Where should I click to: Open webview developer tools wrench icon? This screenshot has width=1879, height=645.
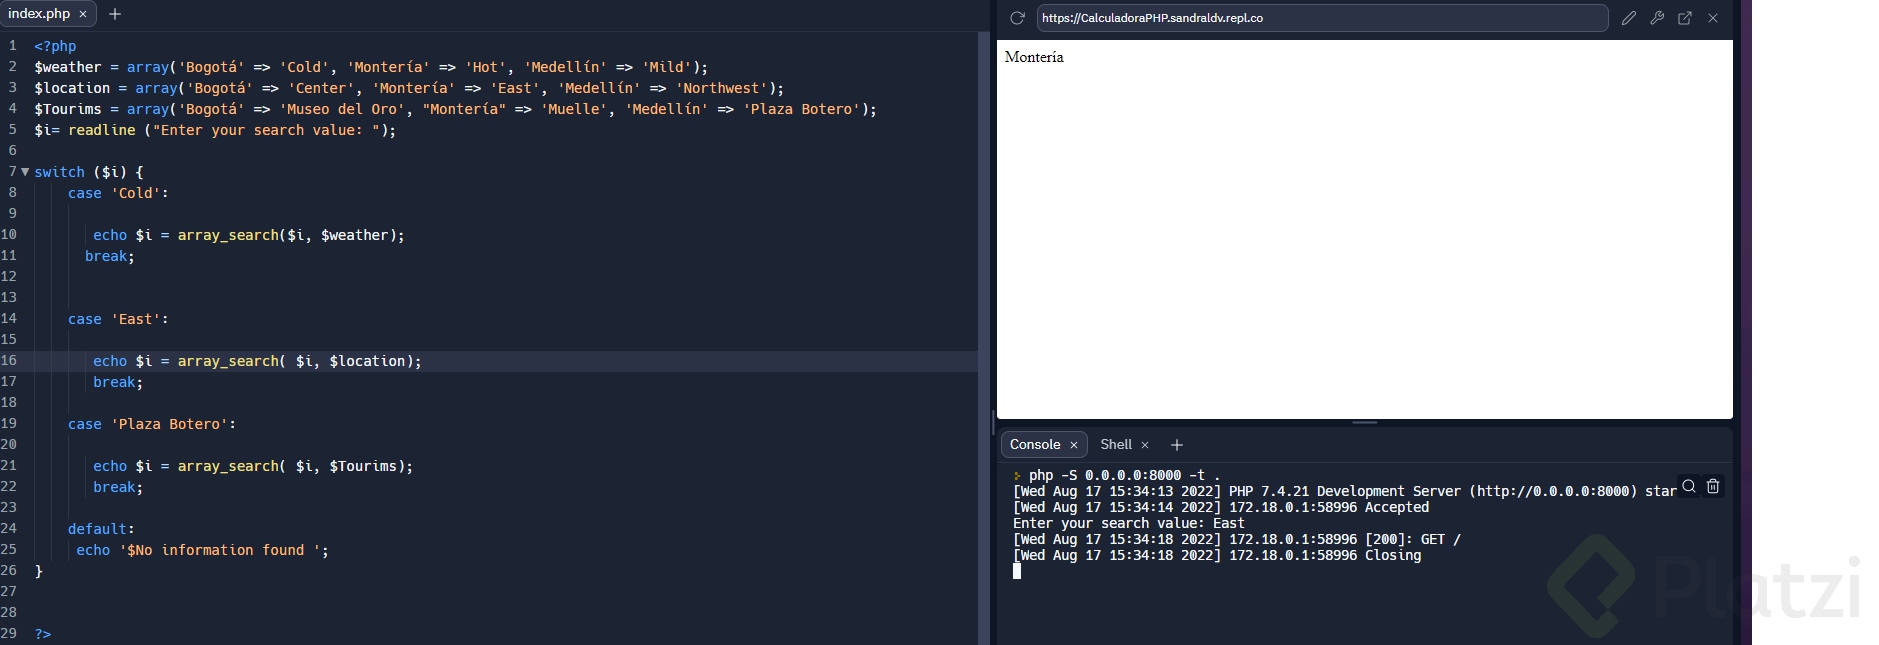1657,18
